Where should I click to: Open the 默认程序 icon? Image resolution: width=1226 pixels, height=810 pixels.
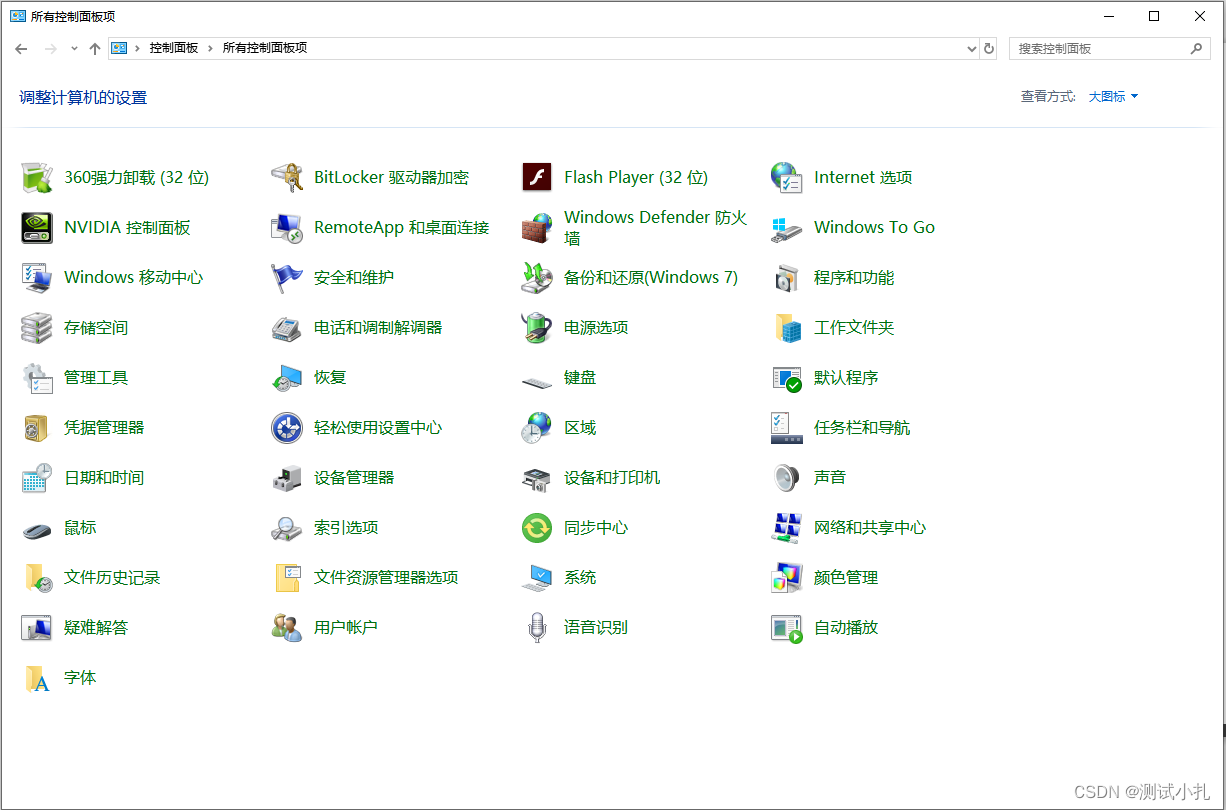click(787, 377)
